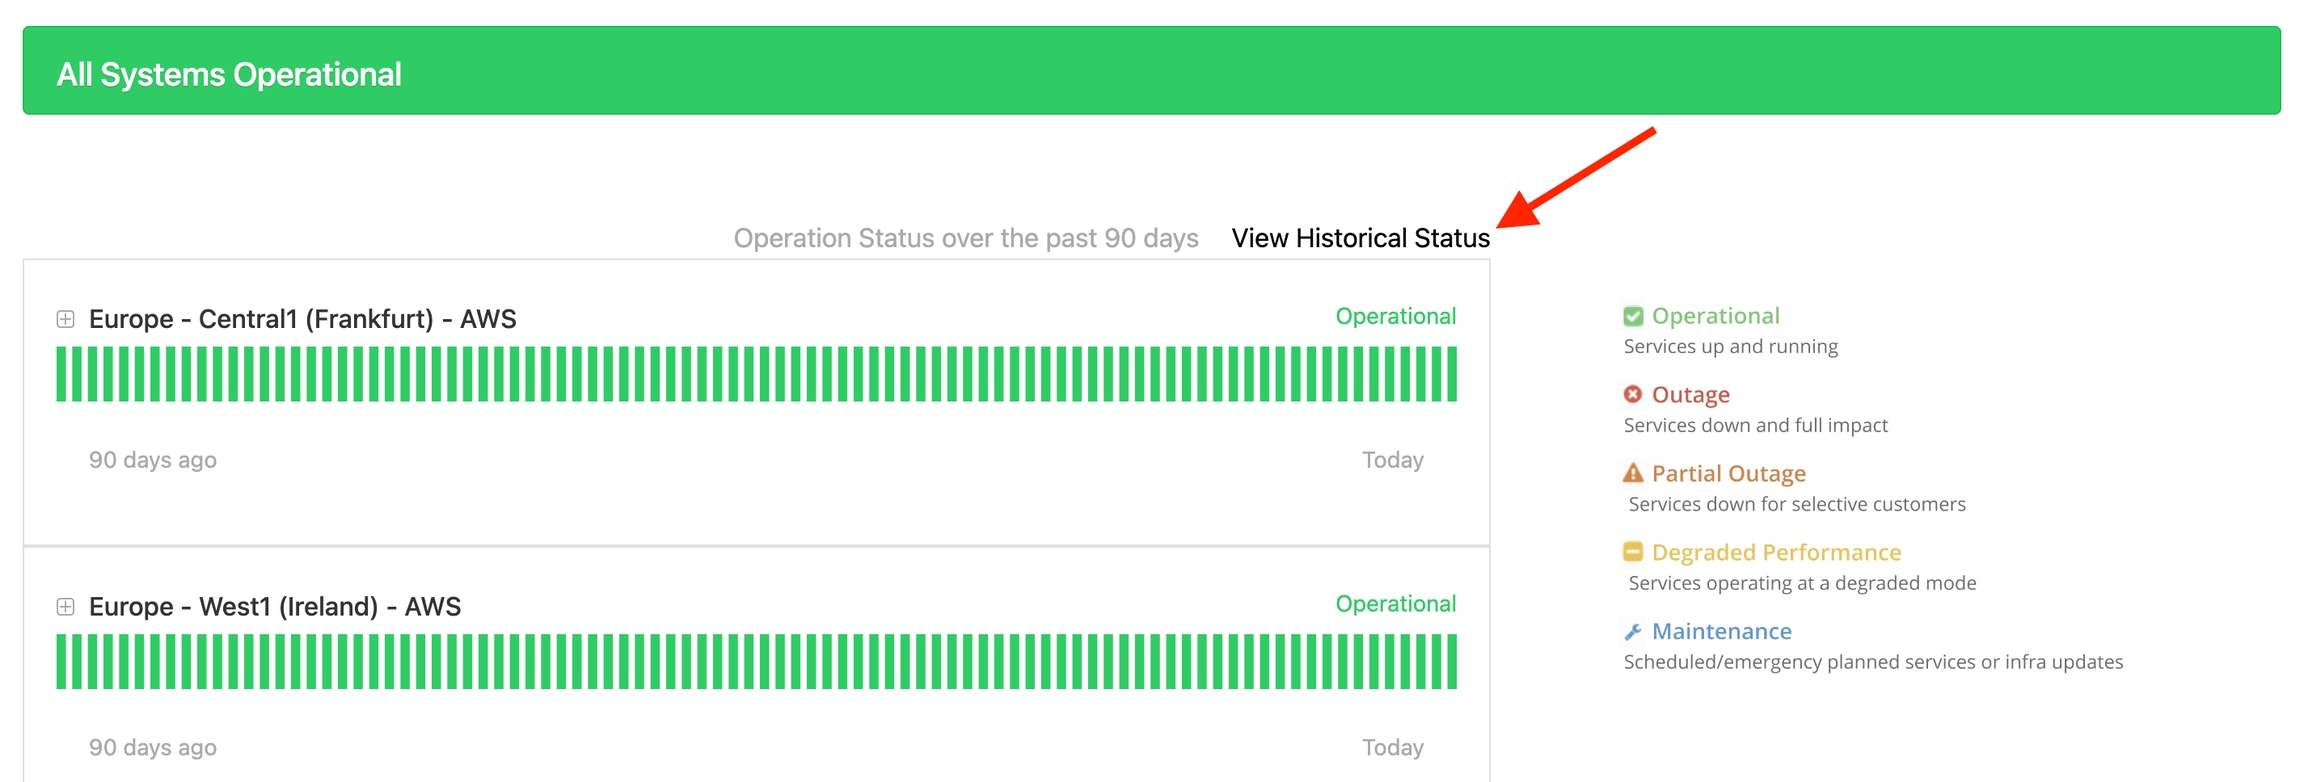The height and width of the screenshot is (782, 2304).
Task: Click the yellow Degraded Performance legend icon
Action: [1633, 552]
